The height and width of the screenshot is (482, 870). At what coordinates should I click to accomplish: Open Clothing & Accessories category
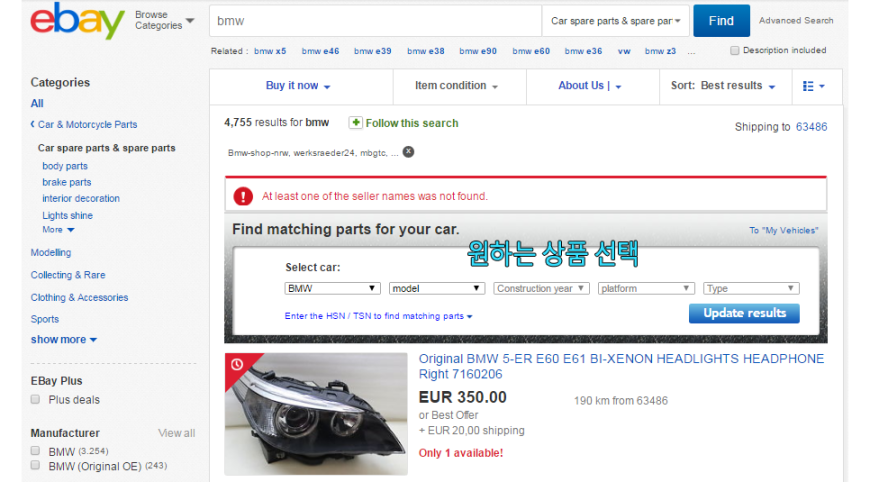pos(79,297)
